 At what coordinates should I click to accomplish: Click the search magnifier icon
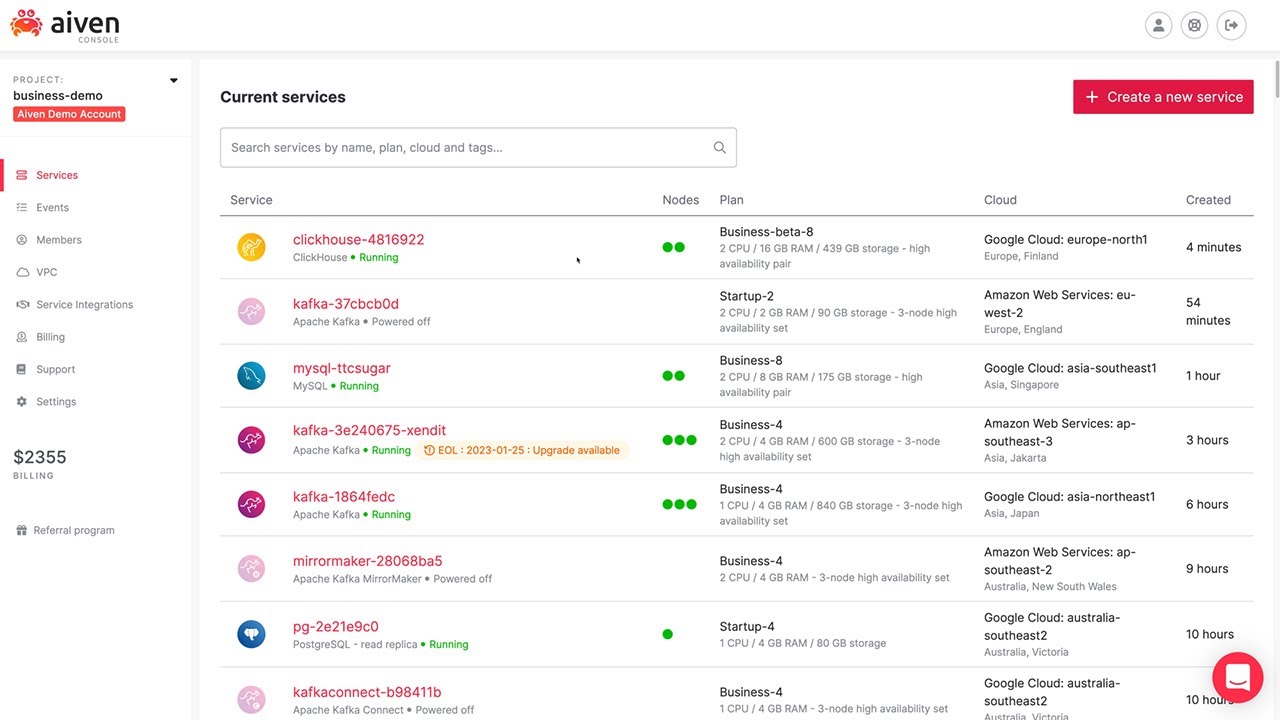[x=719, y=147]
